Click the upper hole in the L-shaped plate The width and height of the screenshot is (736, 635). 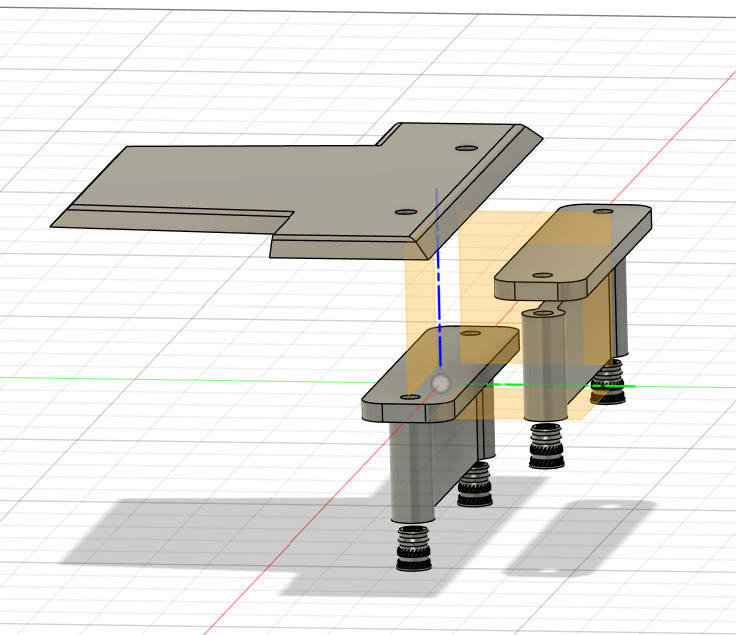pos(466,148)
